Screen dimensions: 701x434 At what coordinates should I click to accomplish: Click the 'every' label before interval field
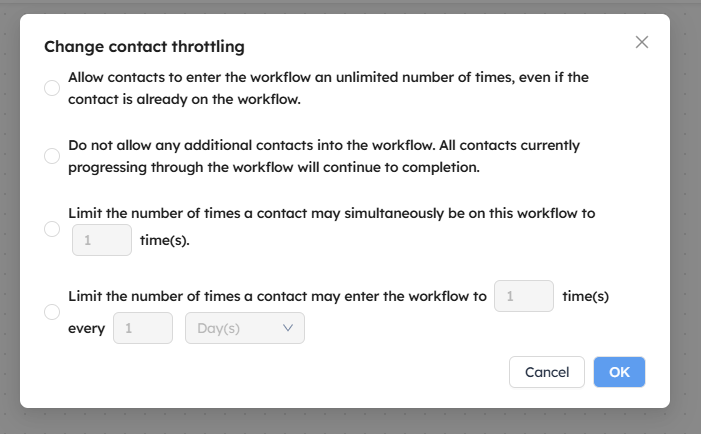pos(86,328)
